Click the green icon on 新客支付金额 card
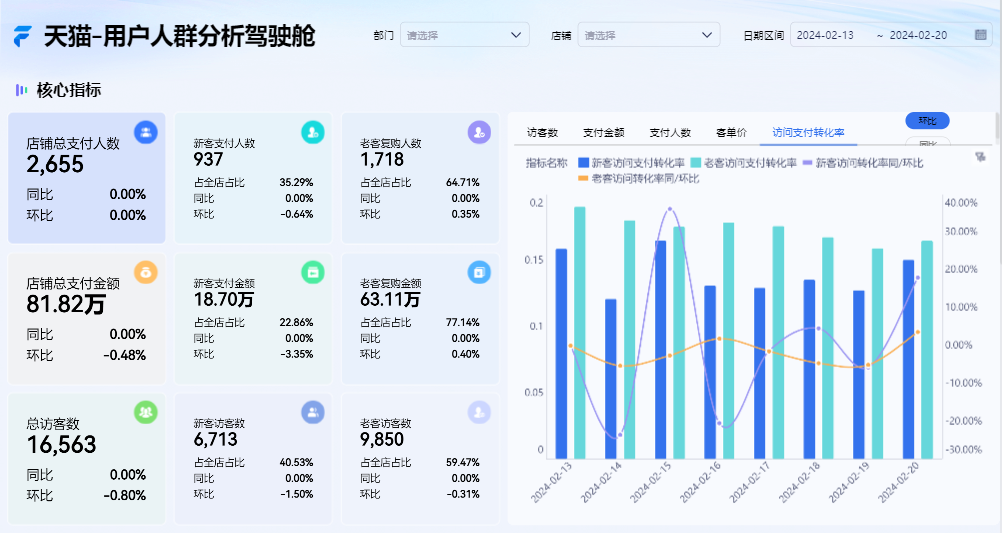The height and width of the screenshot is (533, 1002). pyautogui.click(x=312, y=272)
